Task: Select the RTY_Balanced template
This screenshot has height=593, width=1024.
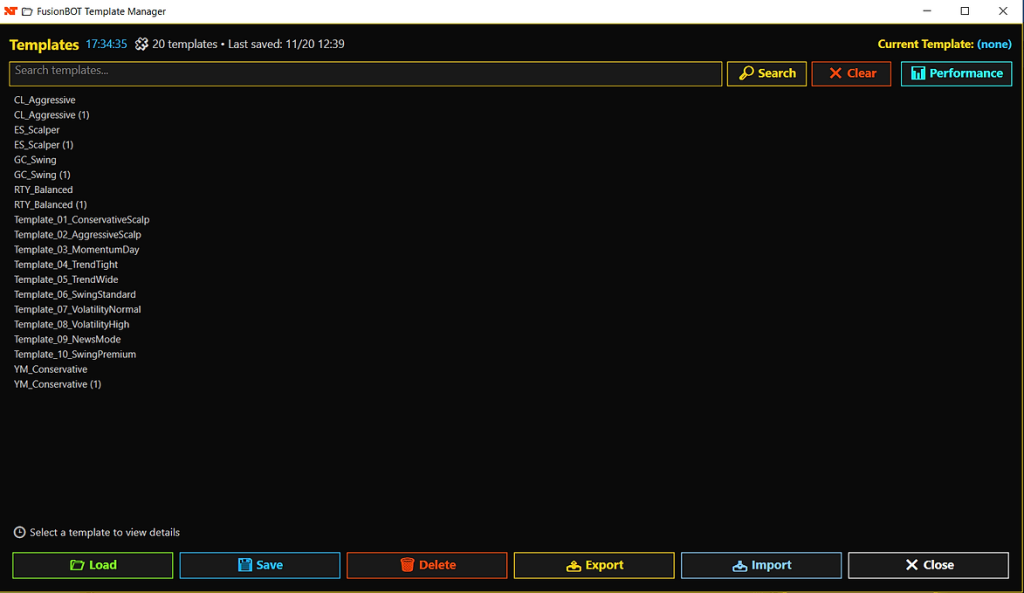Action: coord(43,190)
